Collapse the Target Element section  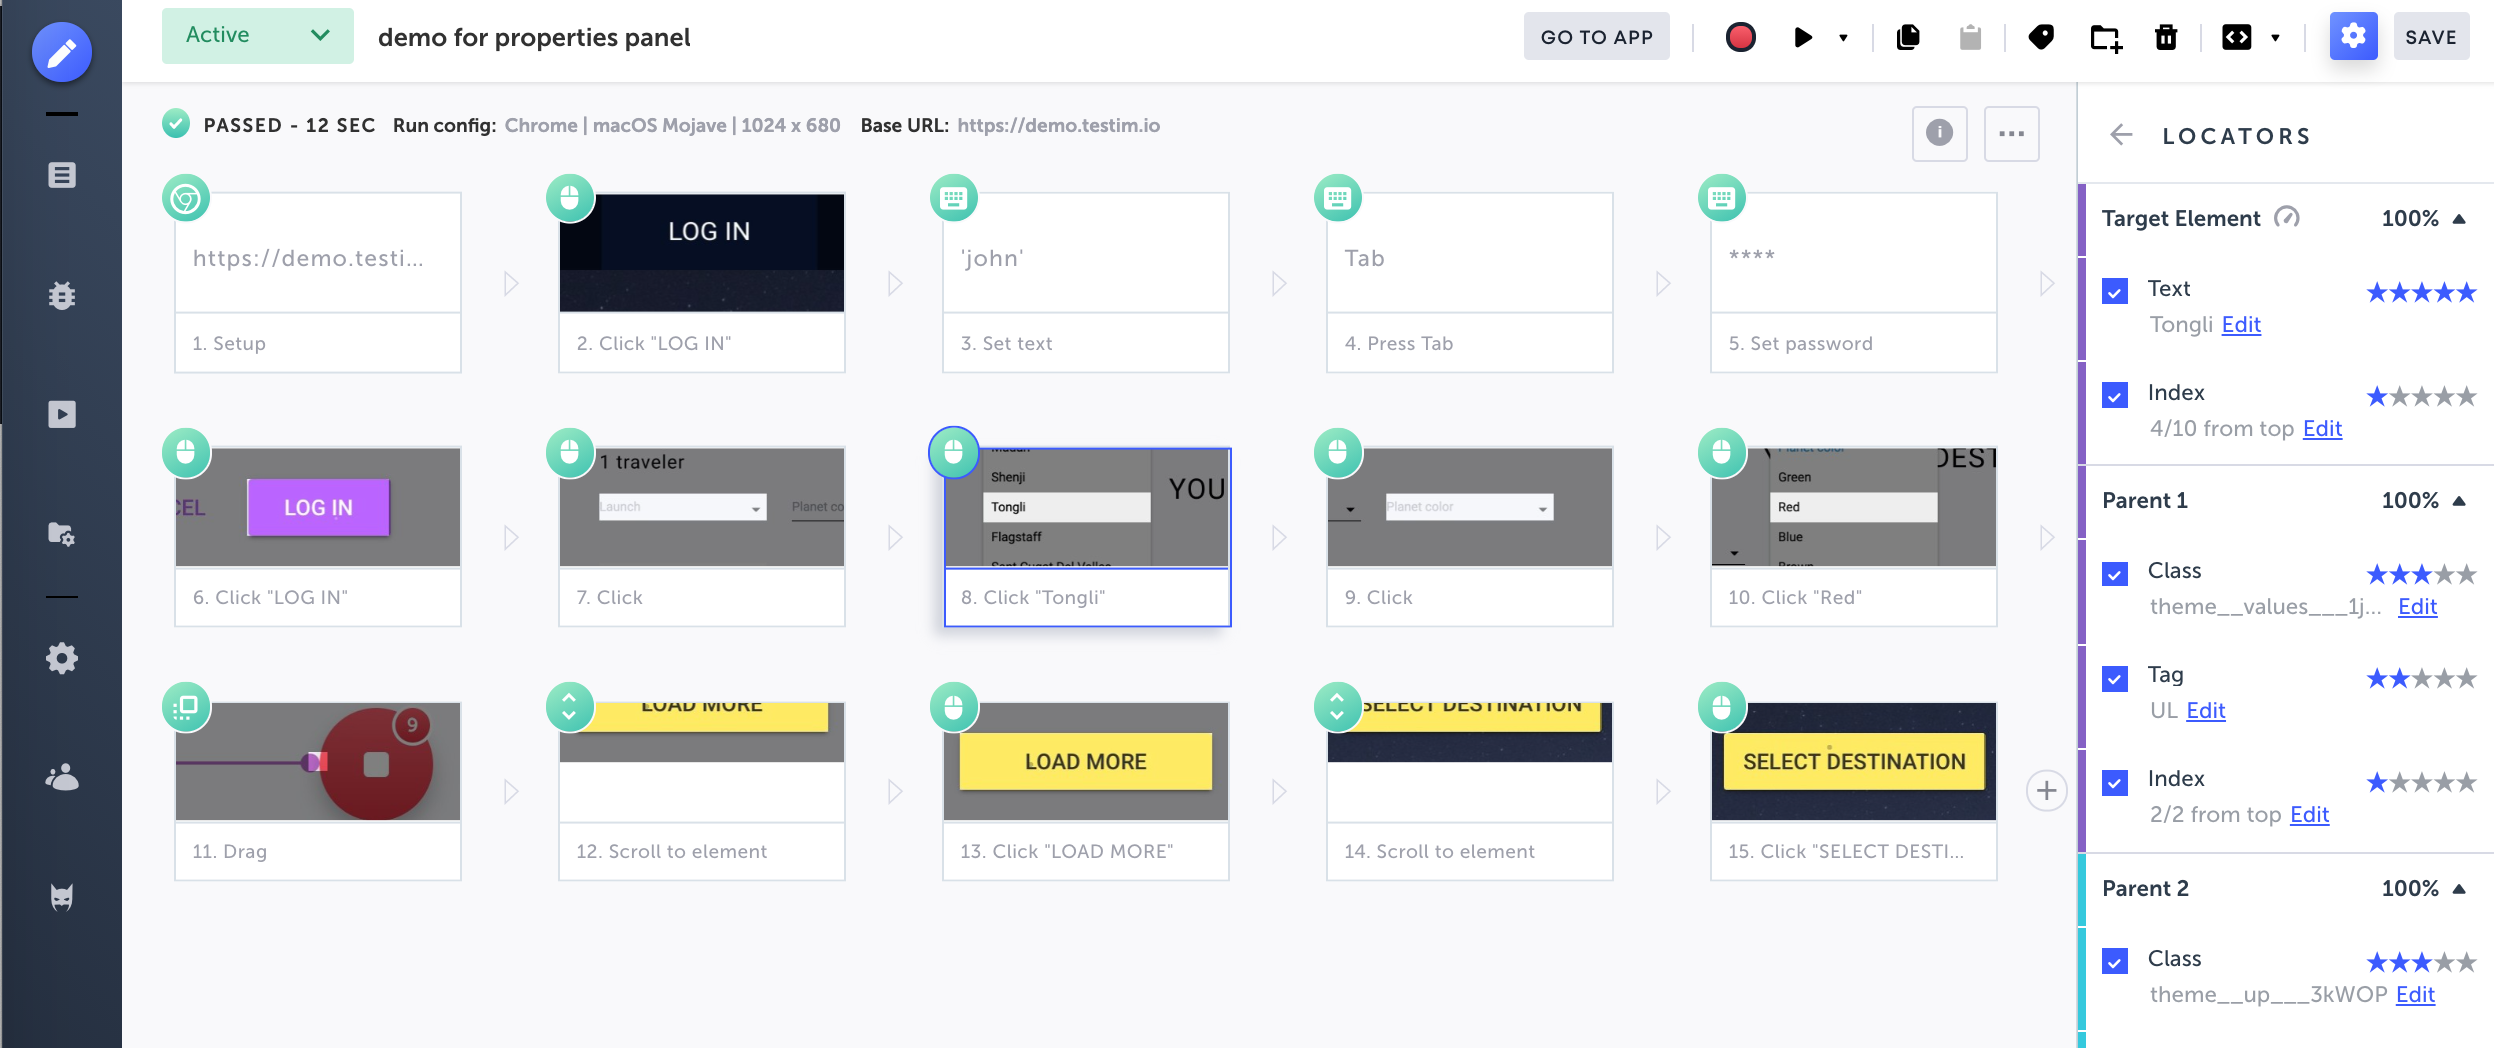[2459, 219]
